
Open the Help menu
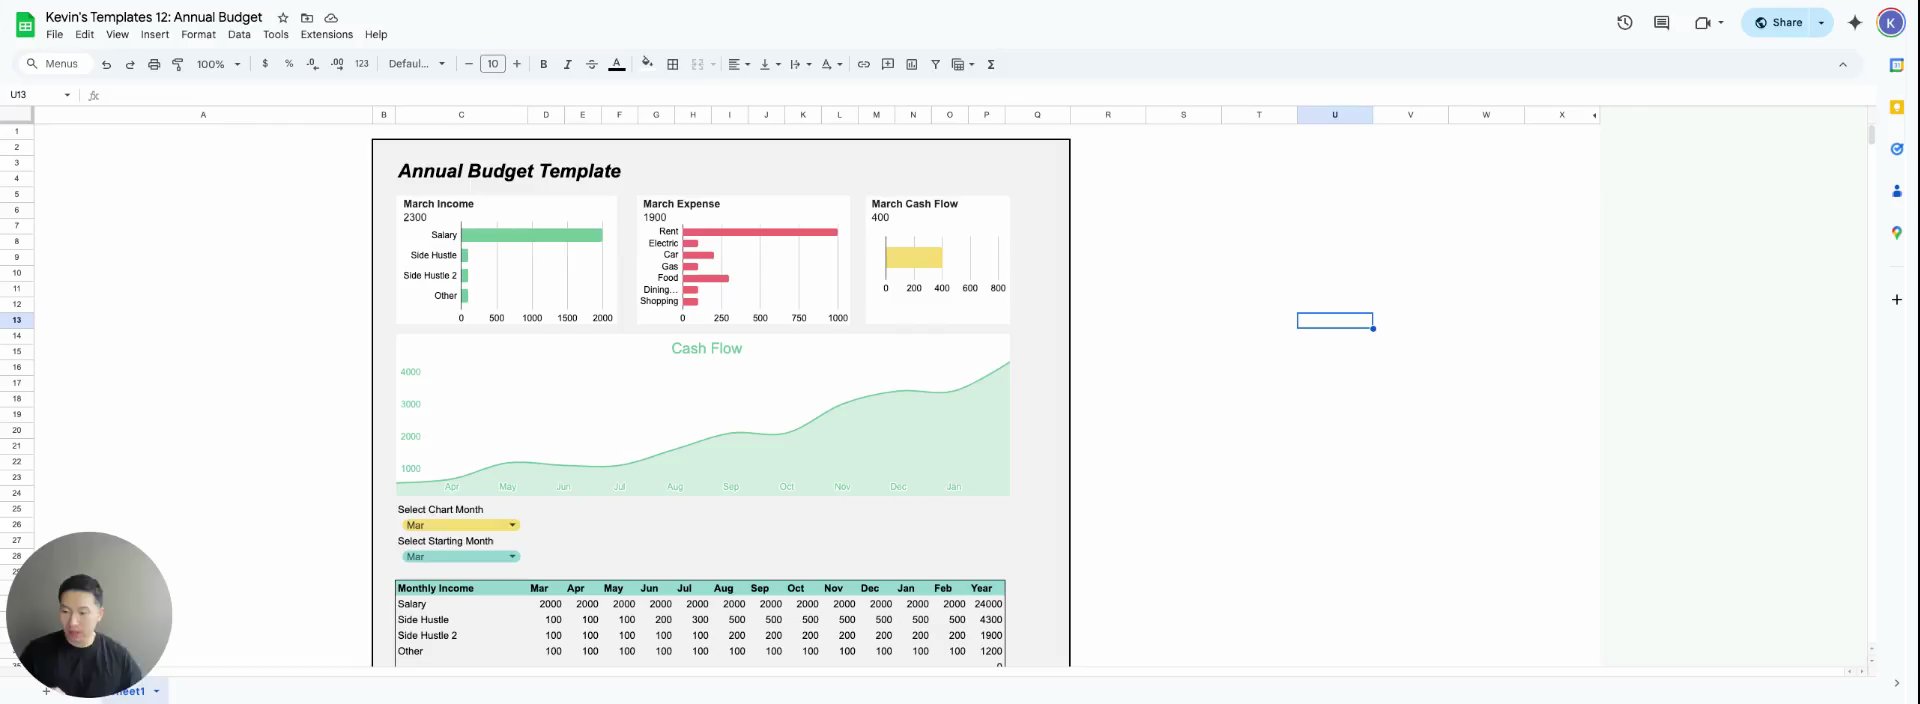(376, 34)
